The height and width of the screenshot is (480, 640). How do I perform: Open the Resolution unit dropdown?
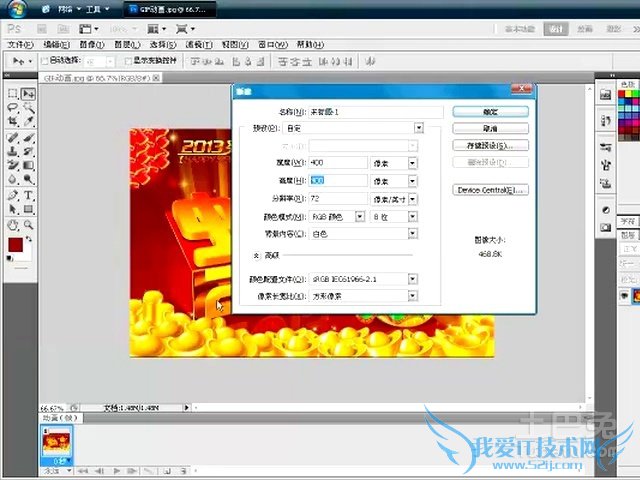[x=413, y=199]
